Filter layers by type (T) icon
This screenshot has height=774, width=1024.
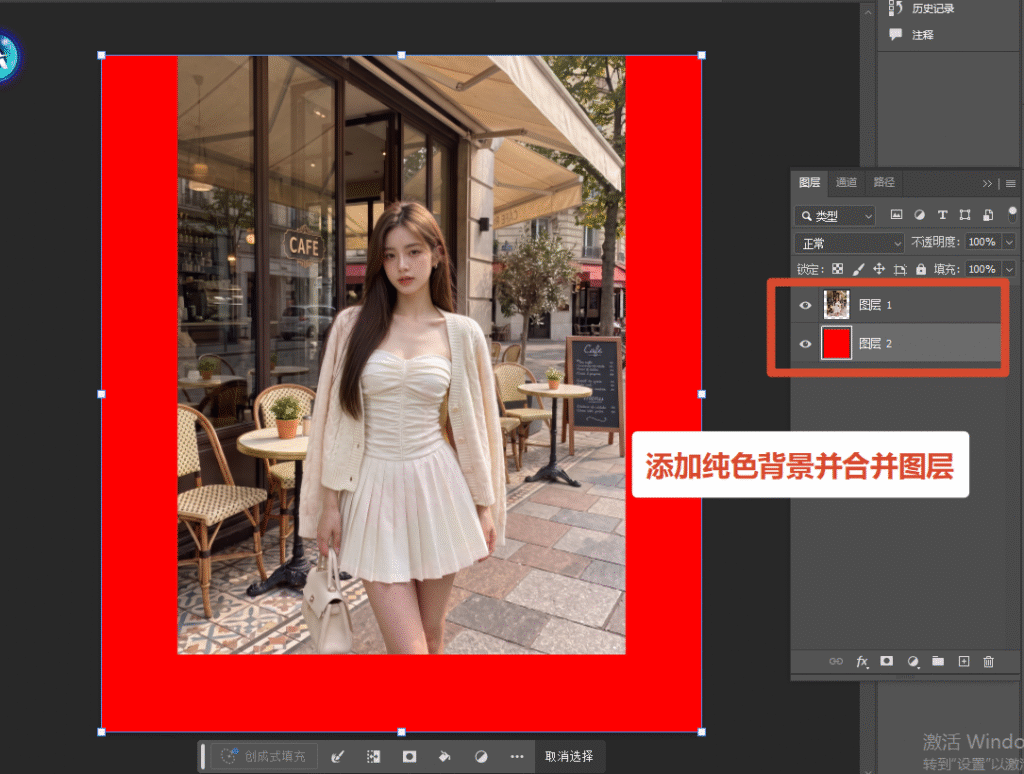[942, 215]
